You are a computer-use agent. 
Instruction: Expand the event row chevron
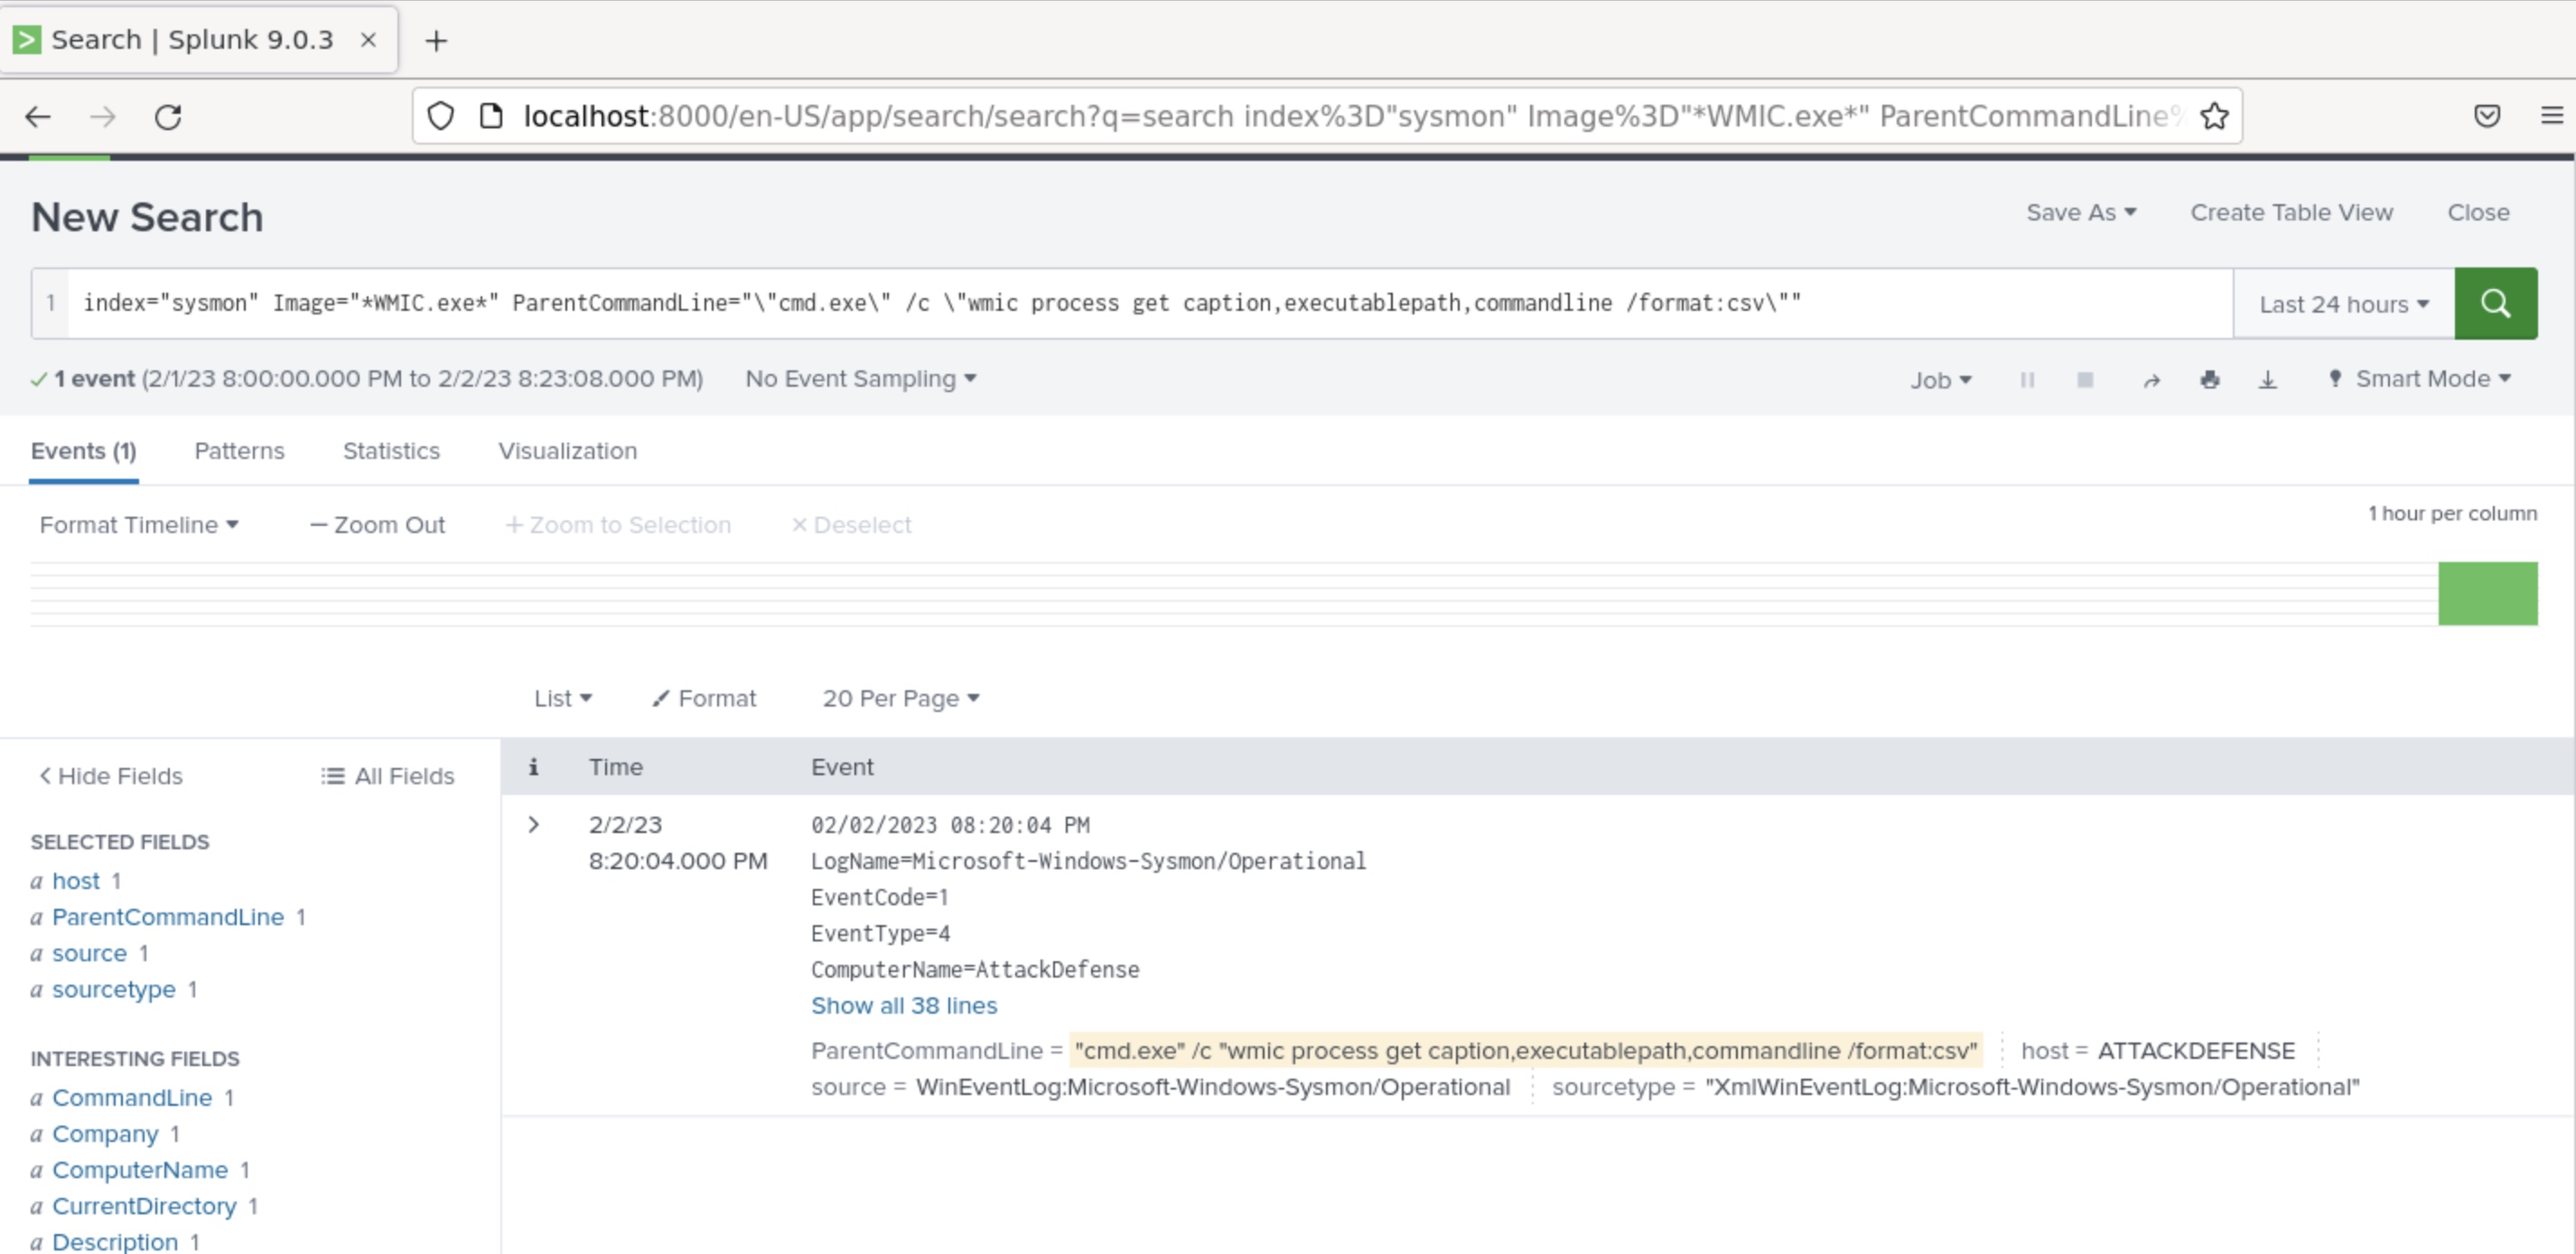tap(534, 824)
